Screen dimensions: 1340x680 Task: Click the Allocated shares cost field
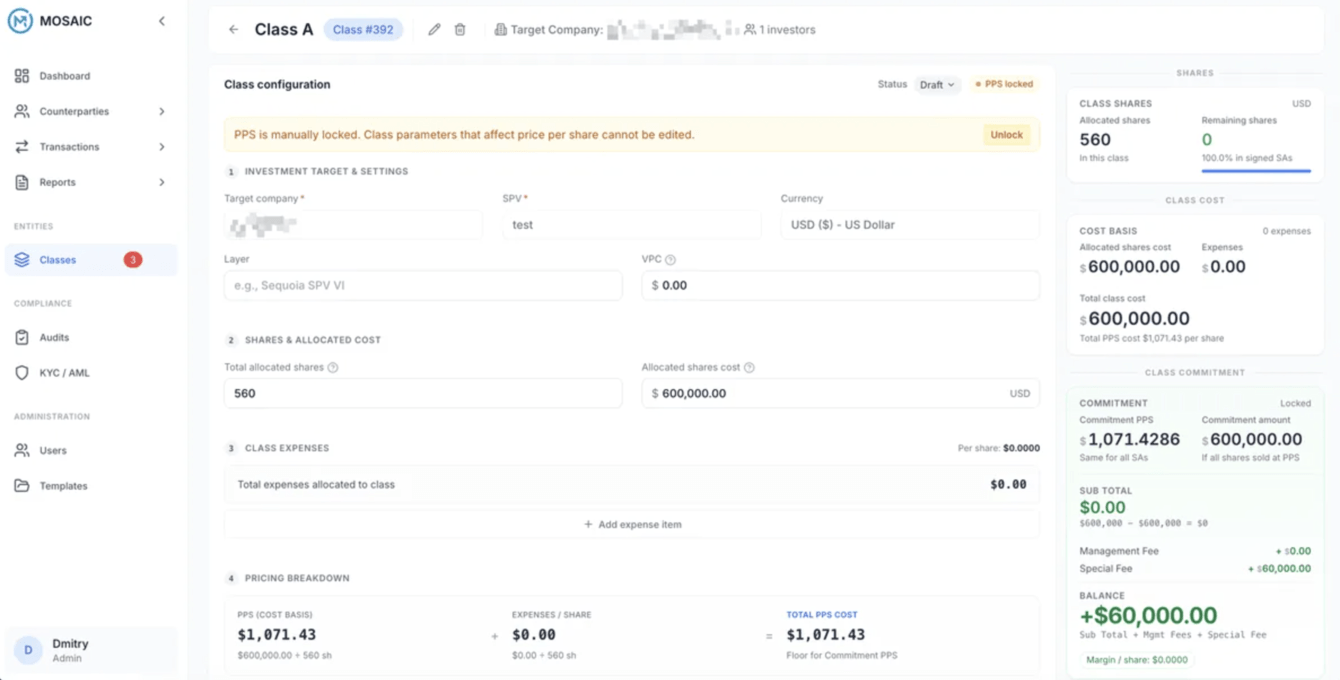(x=841, y=394)
